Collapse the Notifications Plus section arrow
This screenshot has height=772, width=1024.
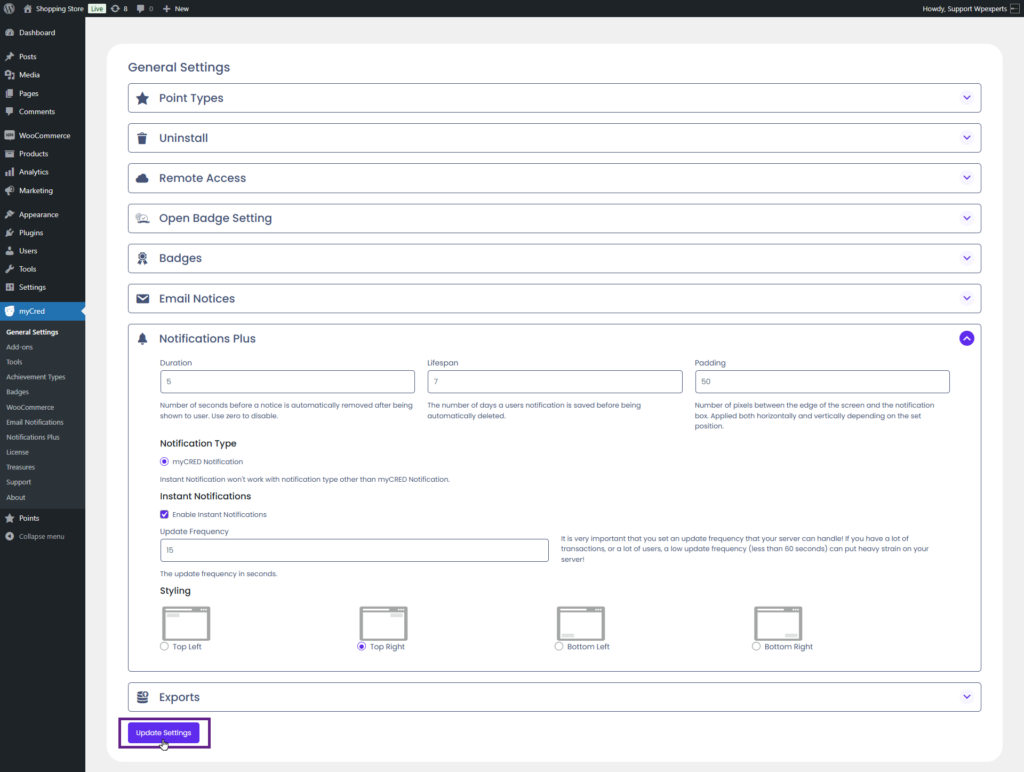pos(966,339)
